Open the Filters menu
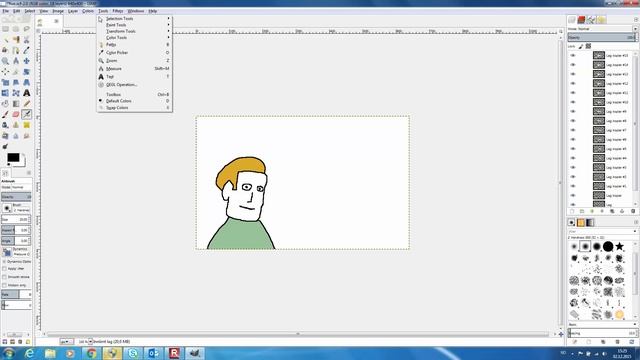Screen dimensions: 640x360 coord(118,11)
